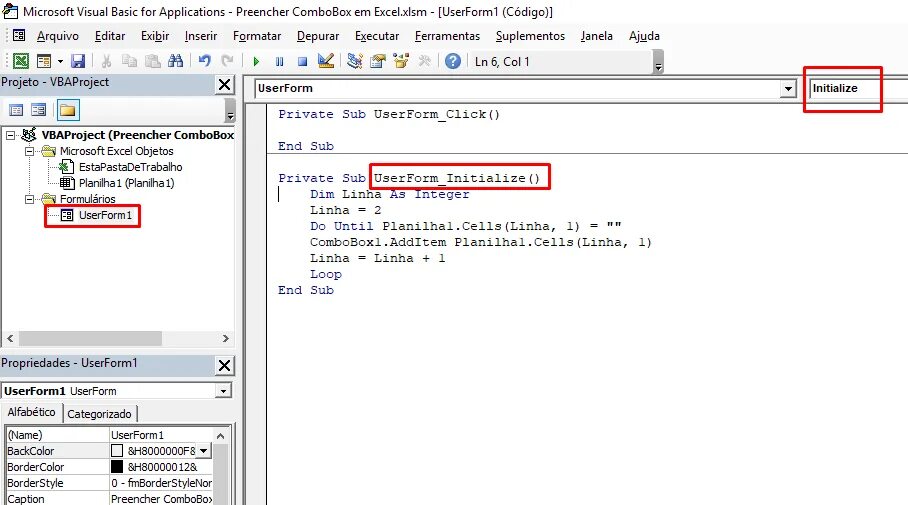
Task: Open the Formatar menu
Action: coord(257,36)
